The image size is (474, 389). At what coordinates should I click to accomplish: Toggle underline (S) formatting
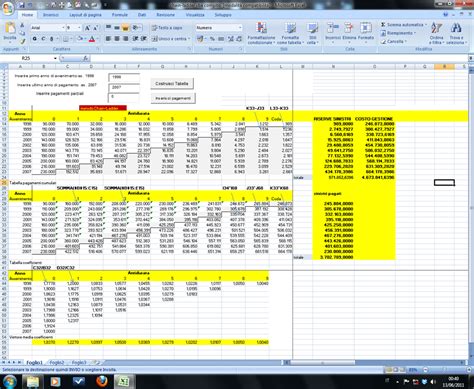[x=51, y=39]
